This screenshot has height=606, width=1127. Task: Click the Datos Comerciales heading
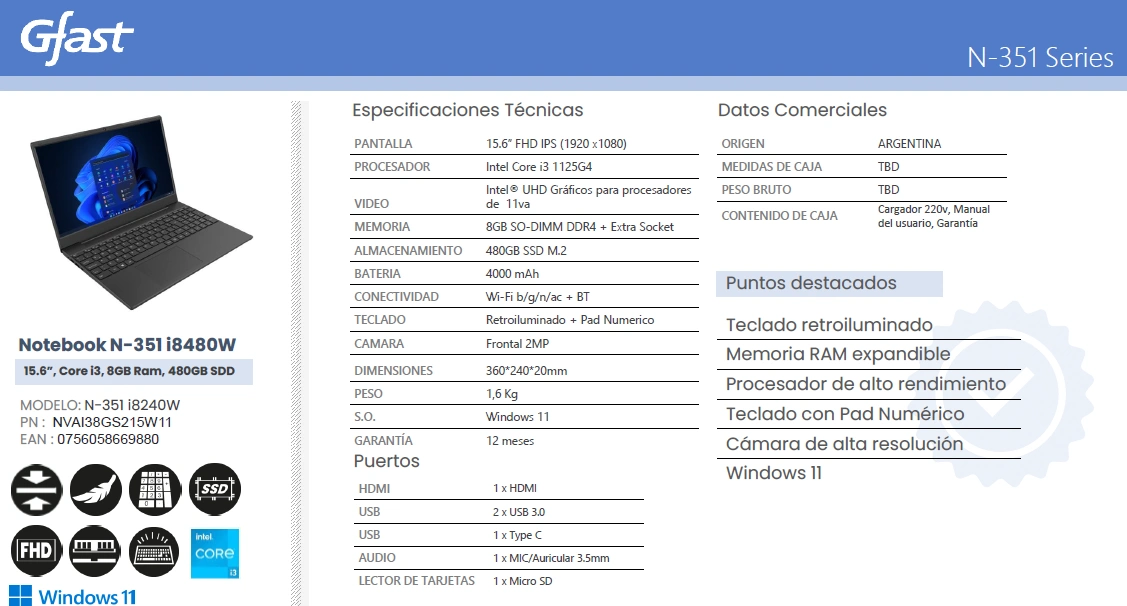point(802,110)
